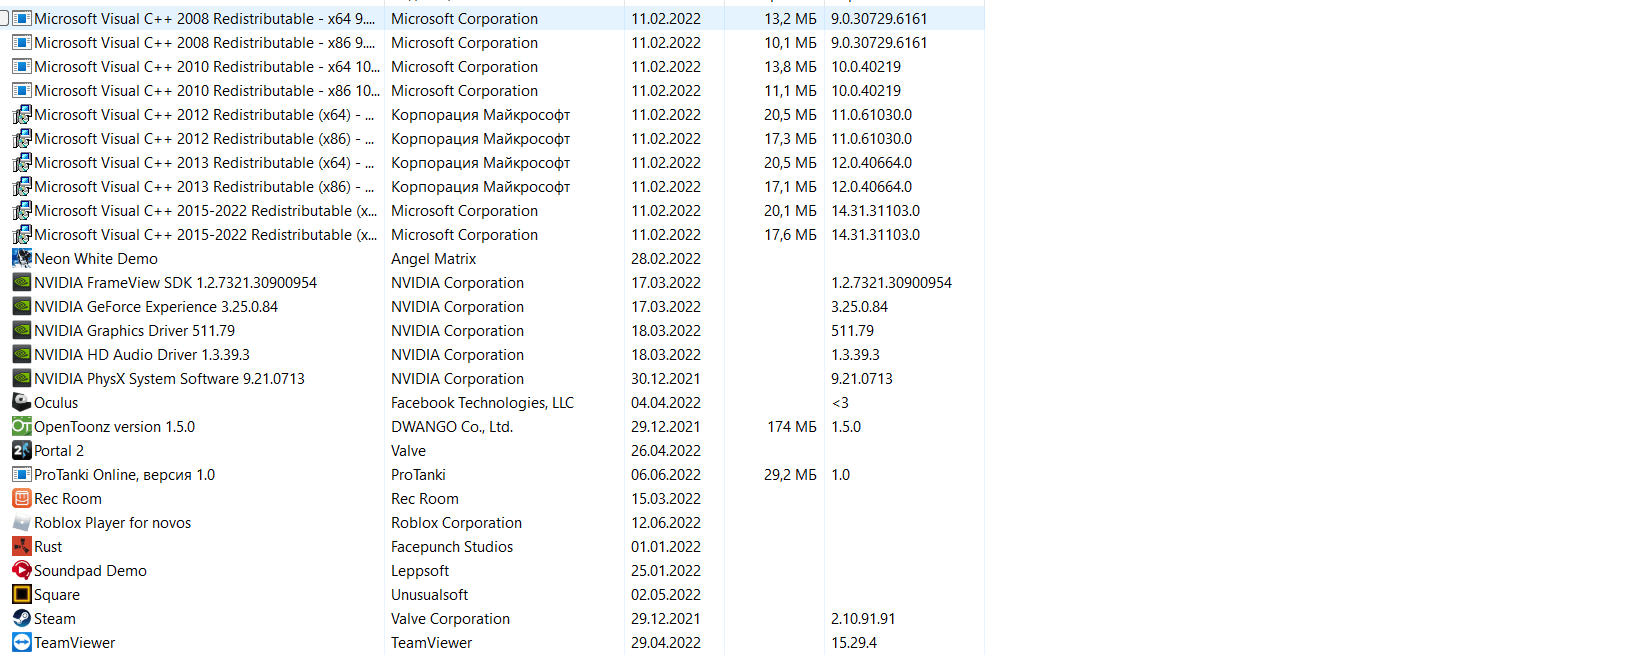Image resolution: width=1633 pixels, height=655 pixels.
Task: Click install date "29.04.2022"
Action: click(666, 643)
